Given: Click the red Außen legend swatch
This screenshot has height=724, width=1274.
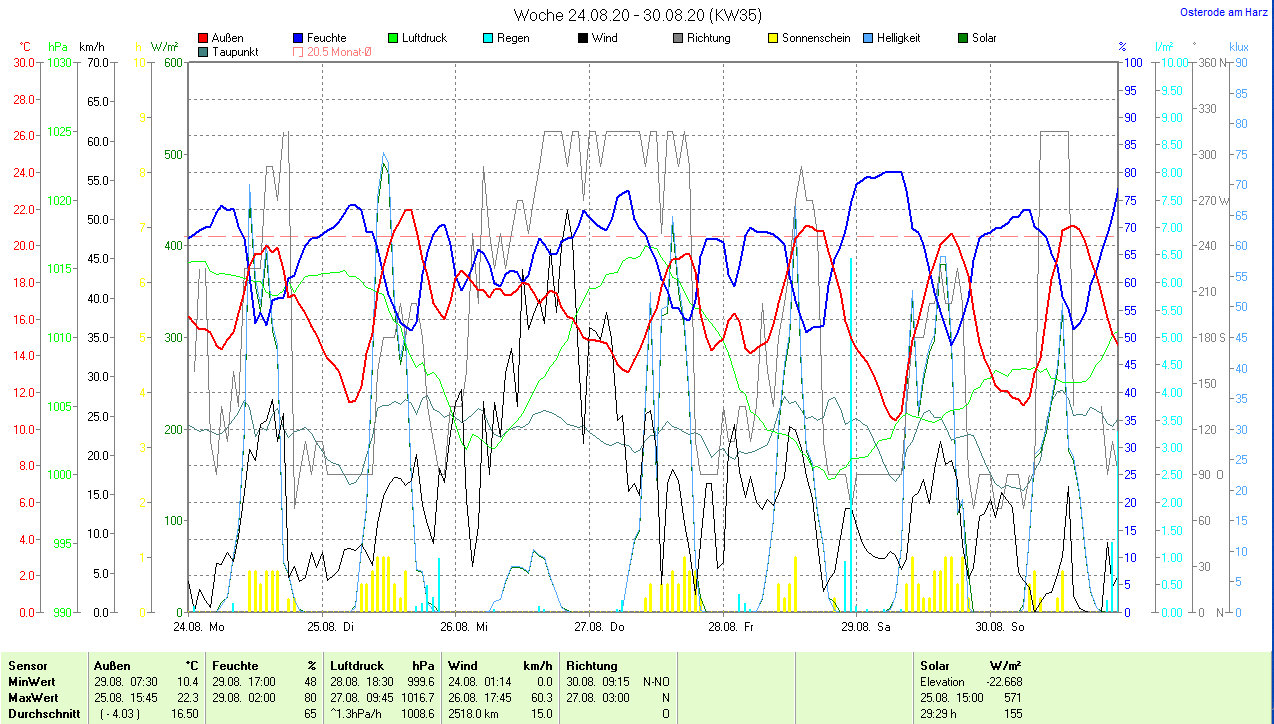Looking at the screenshot, I should (x=204, y=38).
